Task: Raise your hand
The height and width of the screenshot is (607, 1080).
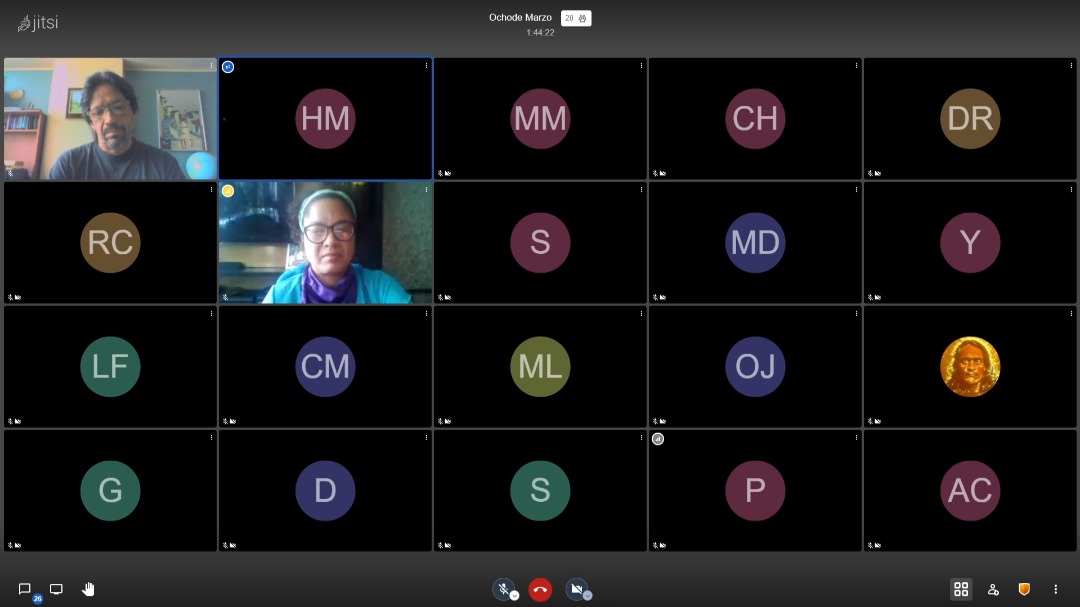Action: point(88,589)
